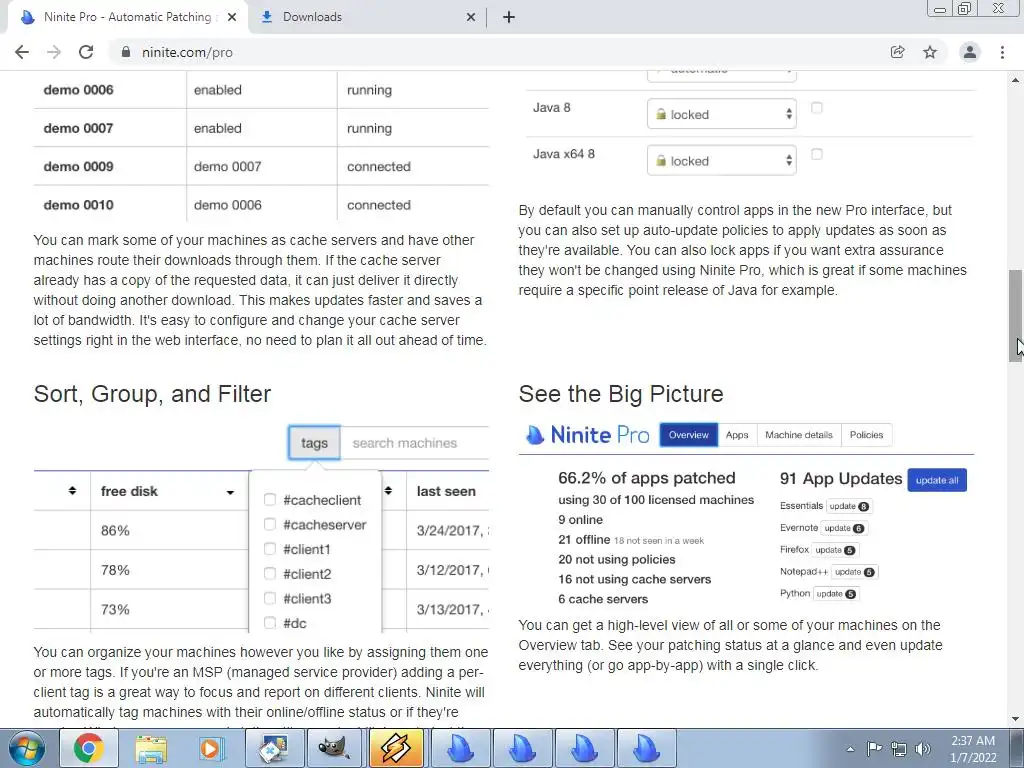Sort using arrows left of free disk
This screenshot has height=768, width=1024.
coord(72,490)
